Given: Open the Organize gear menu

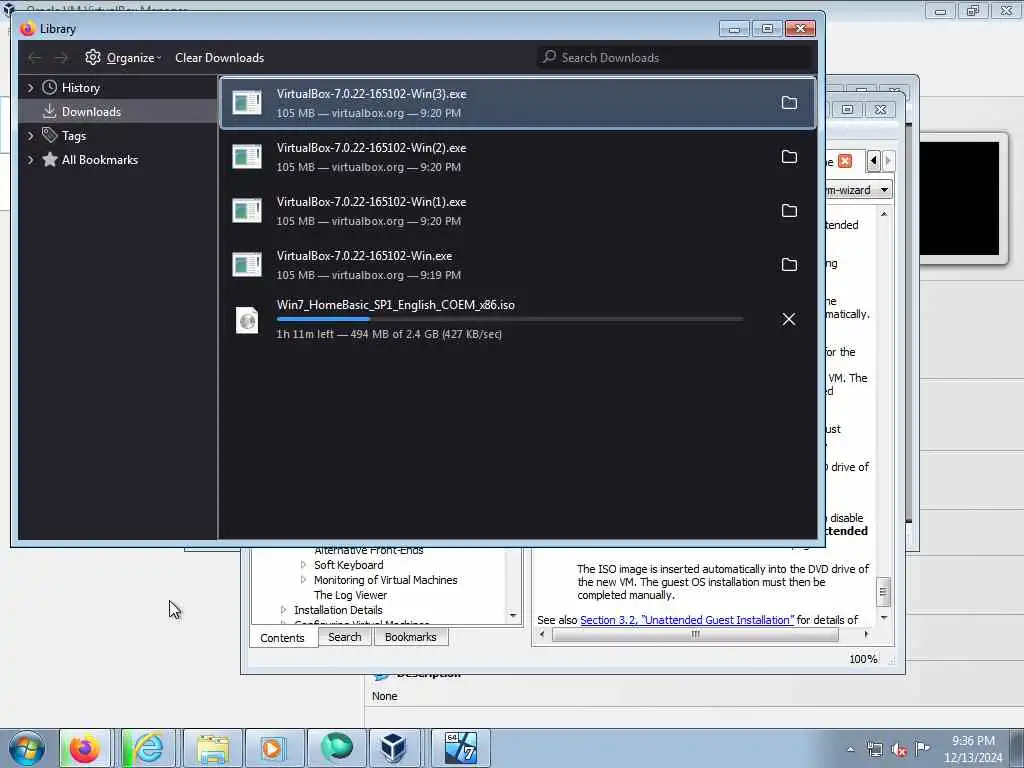Looking at the screenshot, I should [x=123, y=57].
